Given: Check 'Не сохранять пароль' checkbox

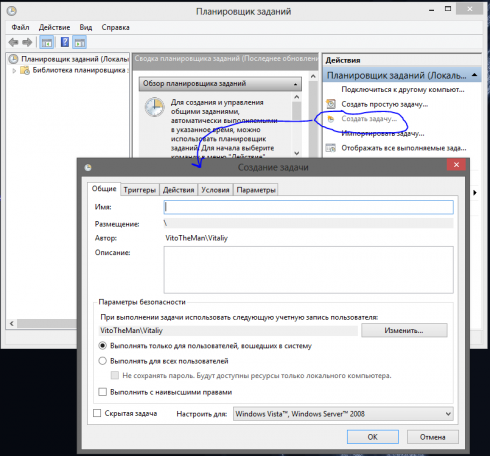Looking at the screenshot, I should (x=115, y=376).
